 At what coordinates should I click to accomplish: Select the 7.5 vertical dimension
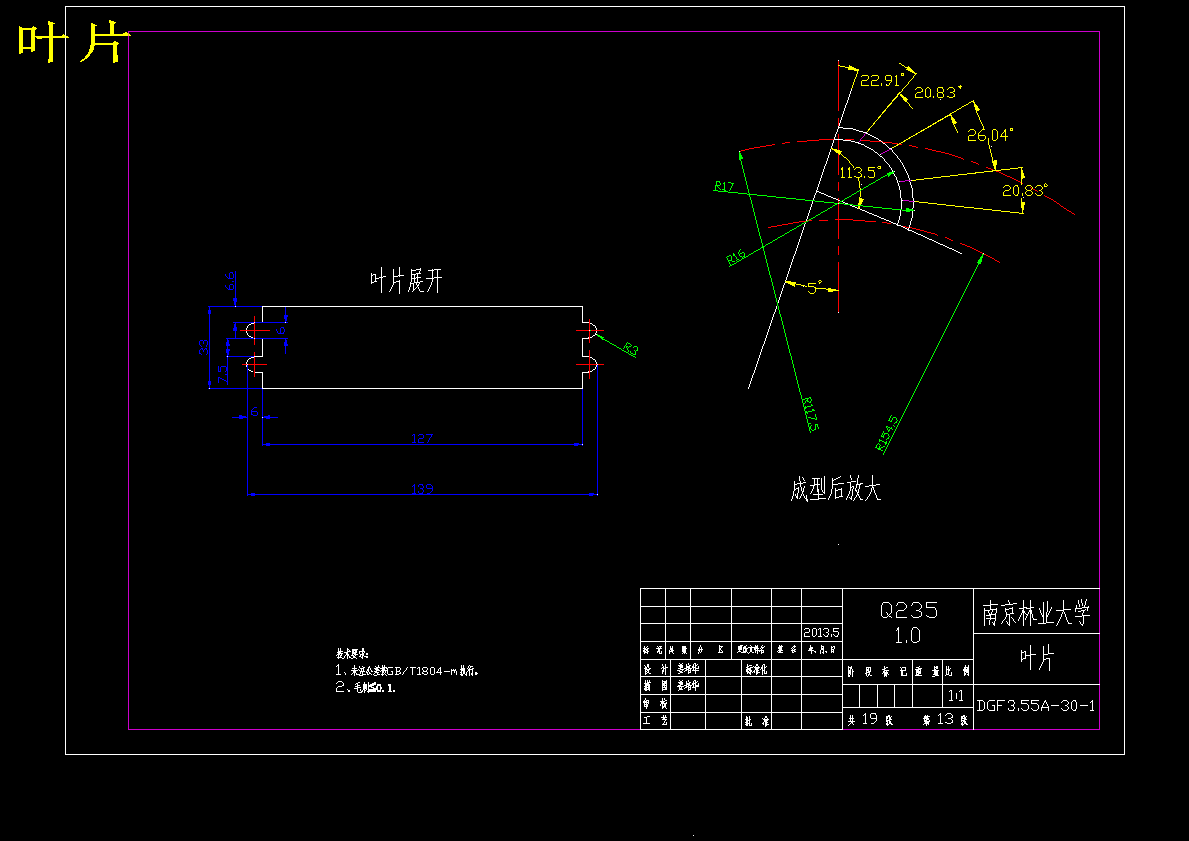pos(222,374)
